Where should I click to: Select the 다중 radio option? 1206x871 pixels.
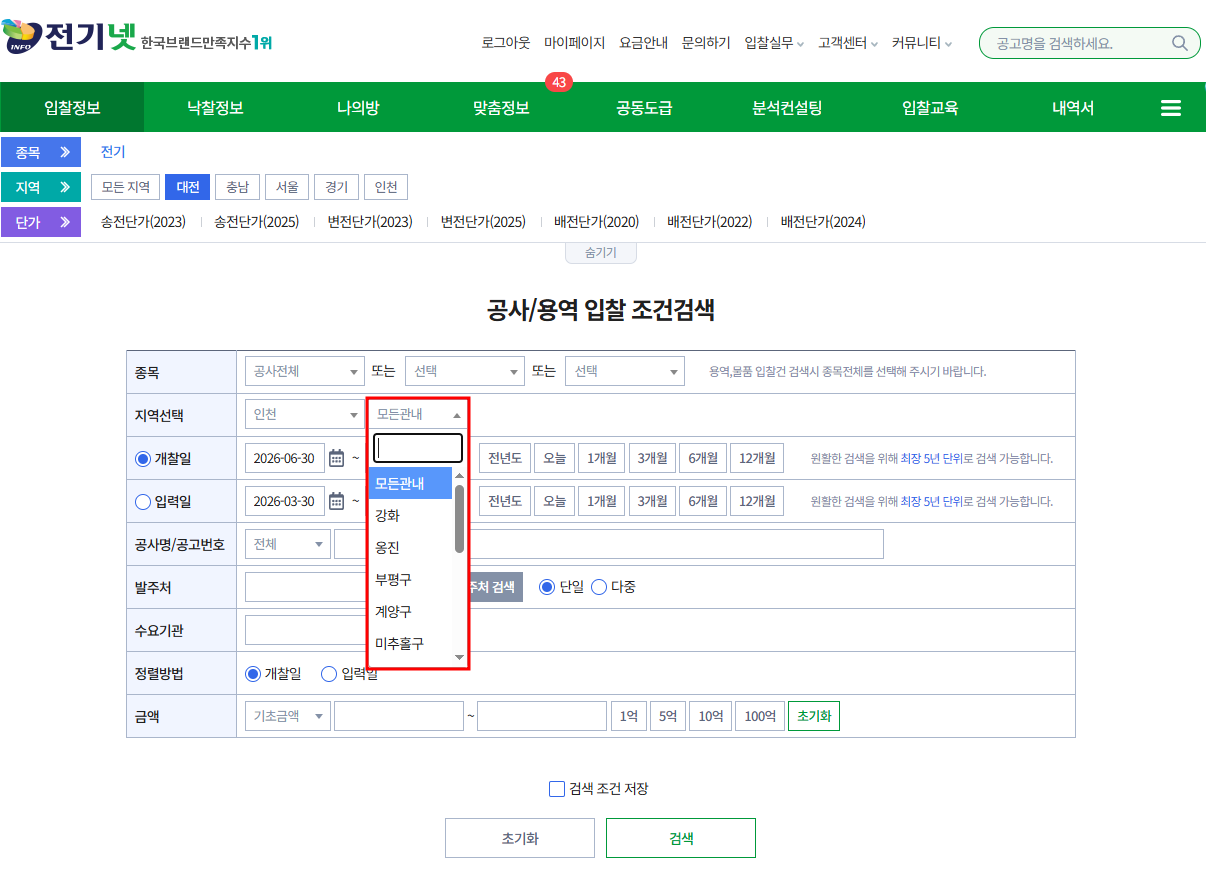pos(599,587)
